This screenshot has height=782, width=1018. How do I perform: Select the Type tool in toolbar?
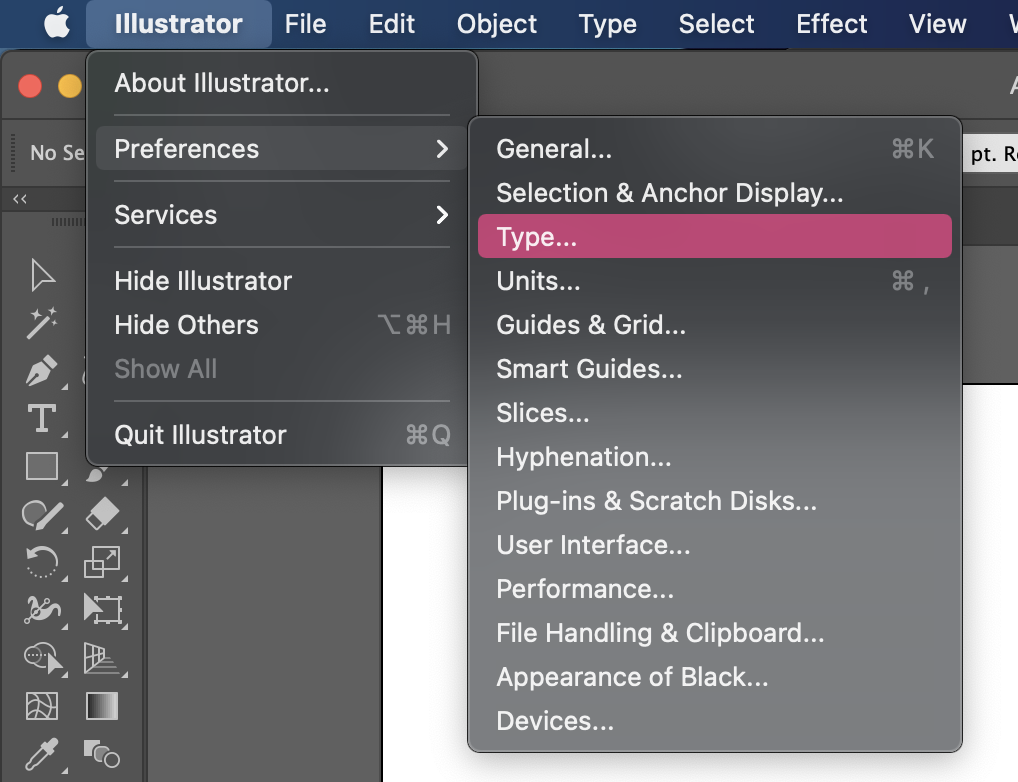coord(42,418)
